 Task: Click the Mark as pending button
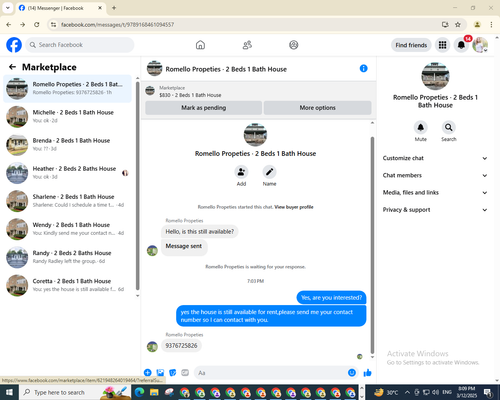pos(203,108)
